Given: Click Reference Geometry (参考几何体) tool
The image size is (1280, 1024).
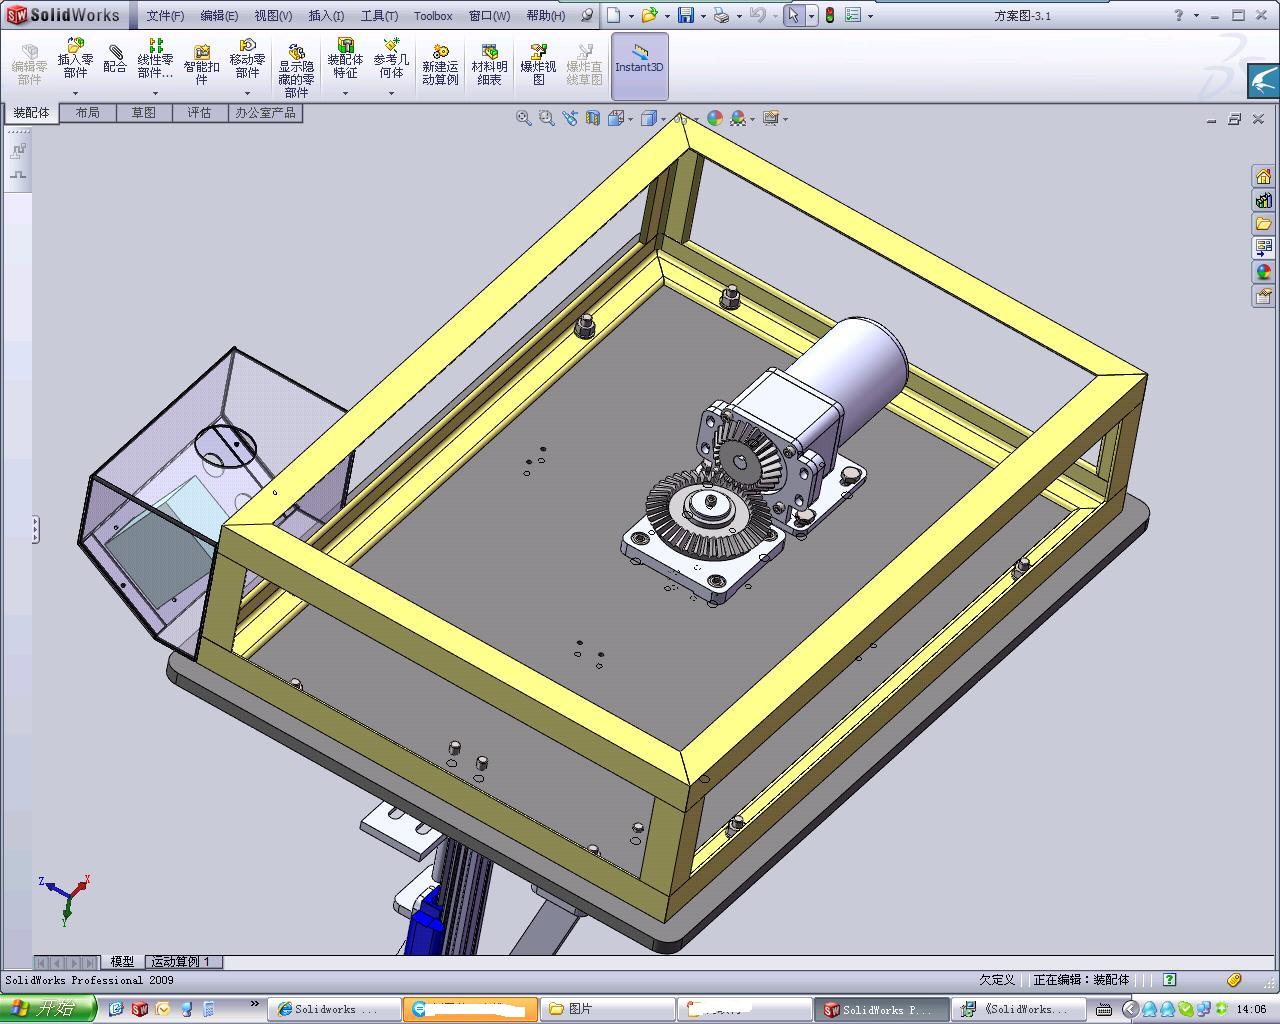Looking at the screenshot, I should click(391, 59).
